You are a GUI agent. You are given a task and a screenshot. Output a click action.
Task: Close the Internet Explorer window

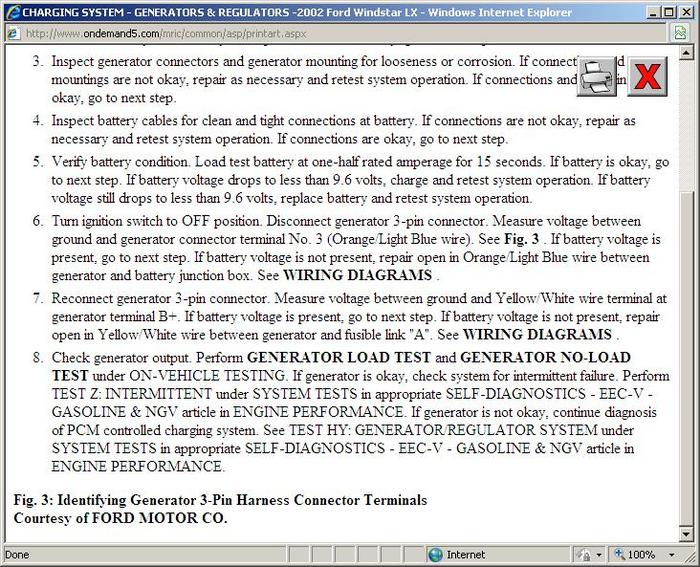(685, 12)
